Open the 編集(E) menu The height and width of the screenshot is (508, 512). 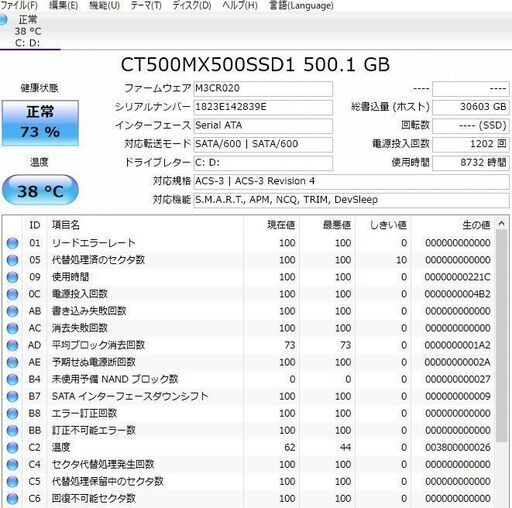click(63, 5)
